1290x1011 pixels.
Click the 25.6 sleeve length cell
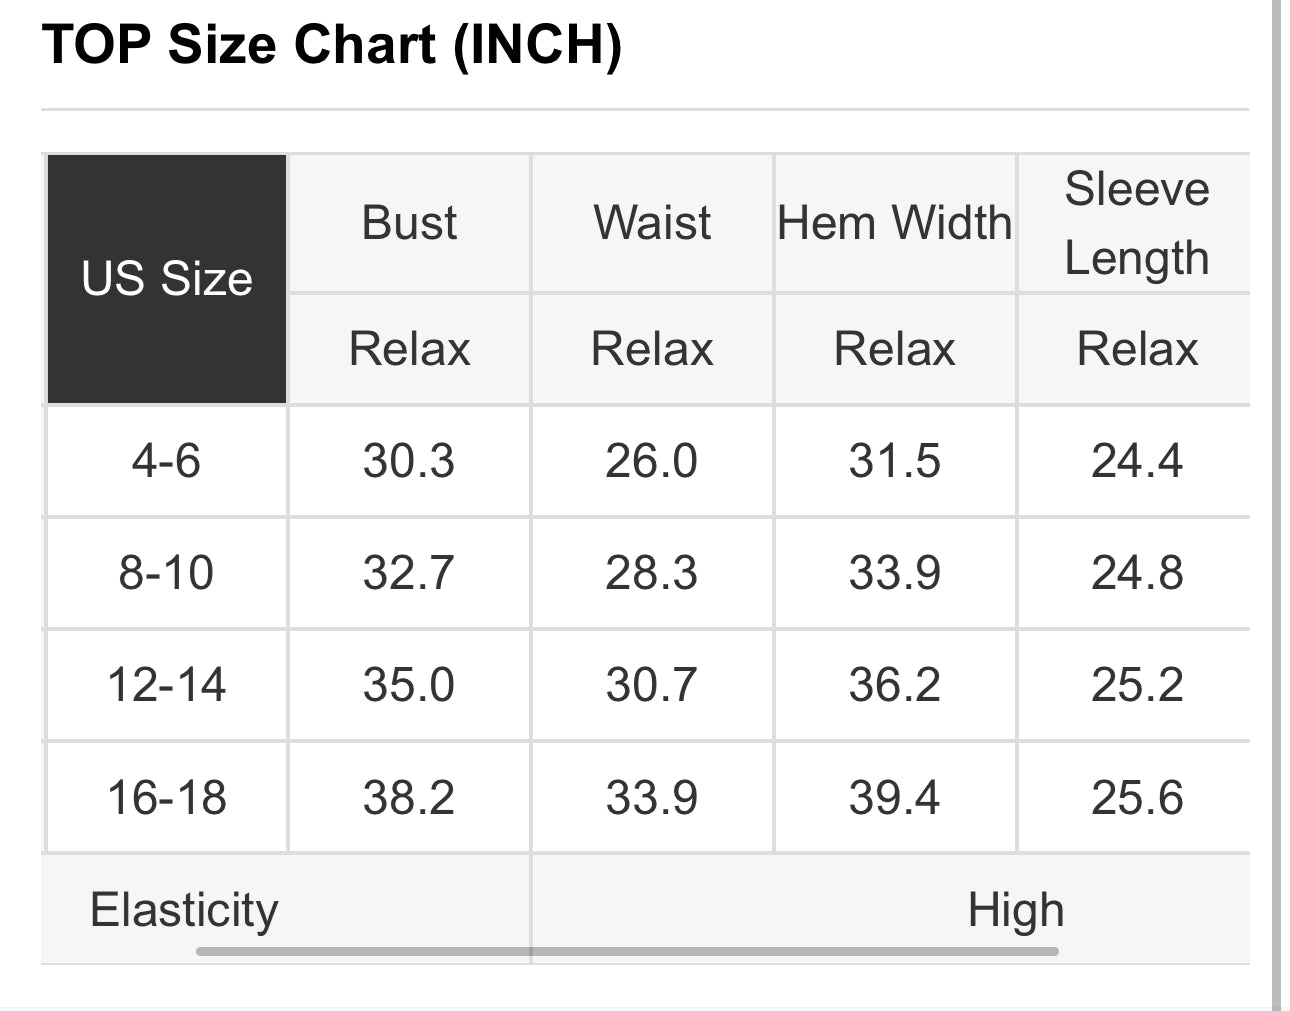pos(1136,797)
